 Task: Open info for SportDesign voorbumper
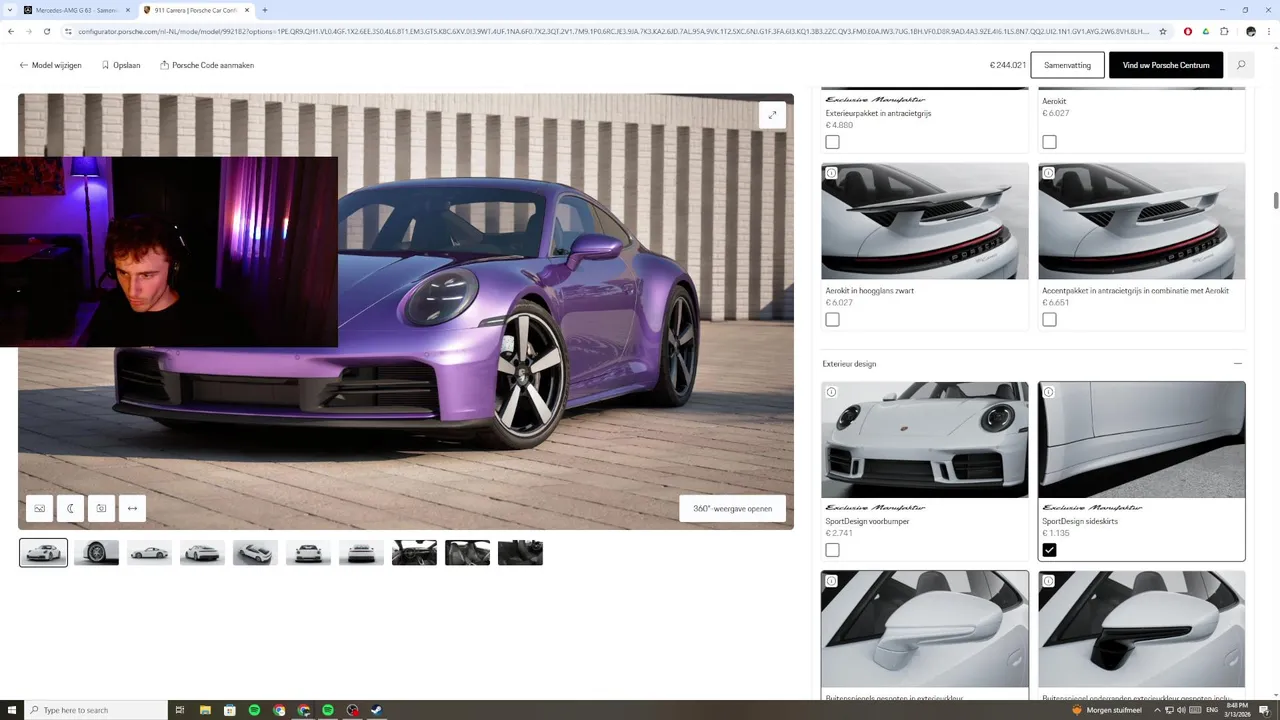point(832,392)
